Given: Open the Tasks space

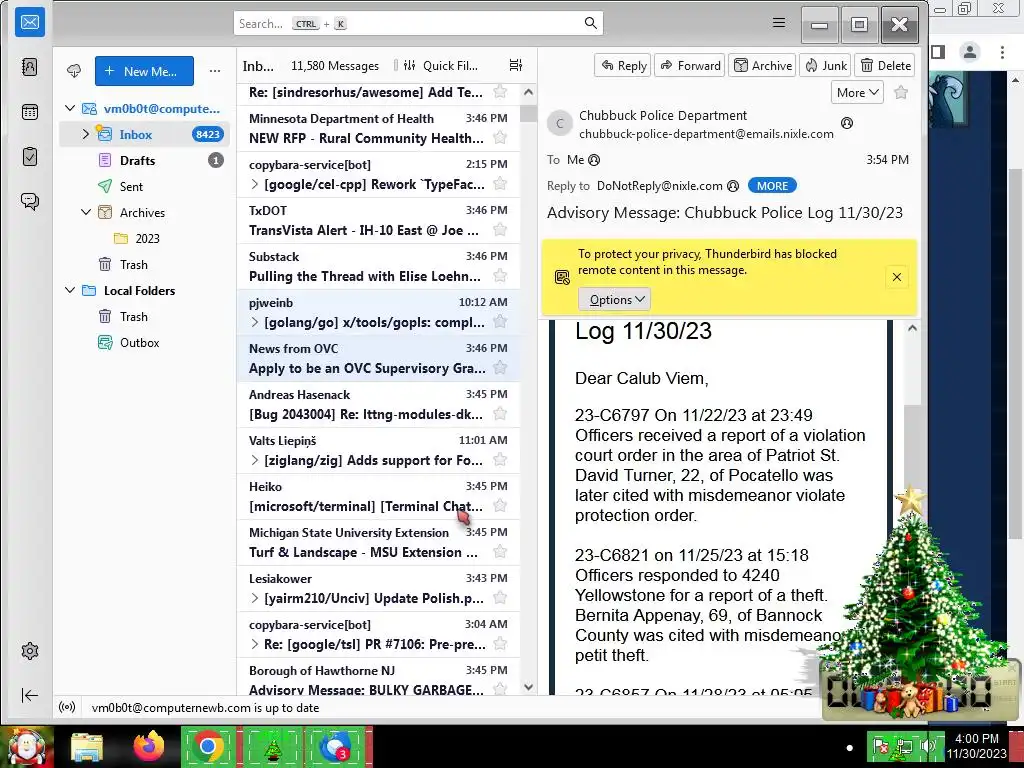Looking at the screenshot, I should coord(30,157).
